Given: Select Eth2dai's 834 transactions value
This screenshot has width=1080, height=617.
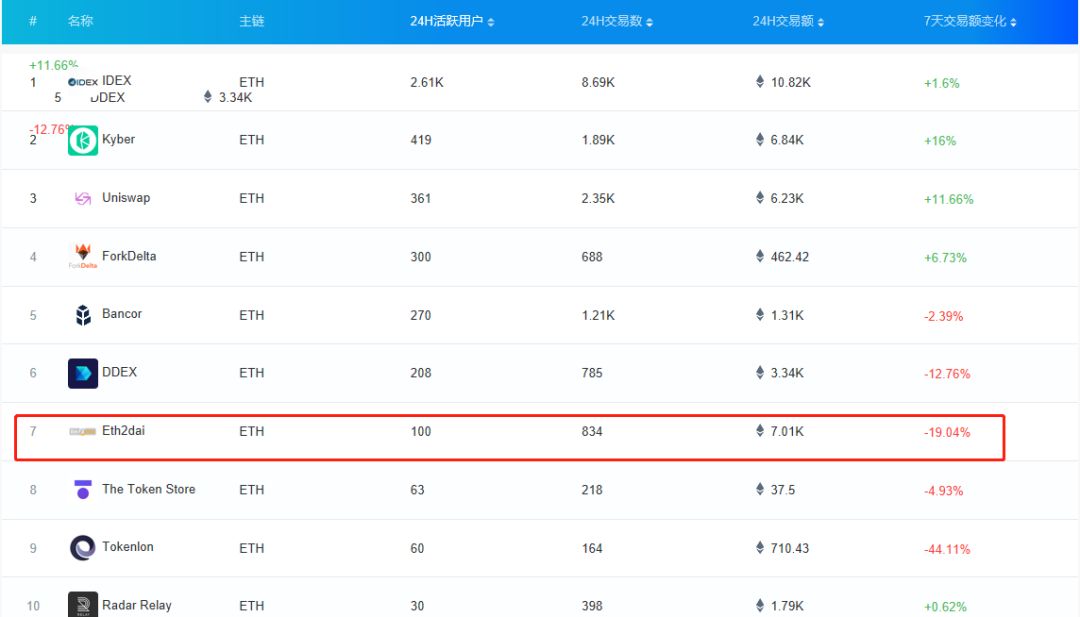Looking at the screenshot, I should tap(592, 432).
